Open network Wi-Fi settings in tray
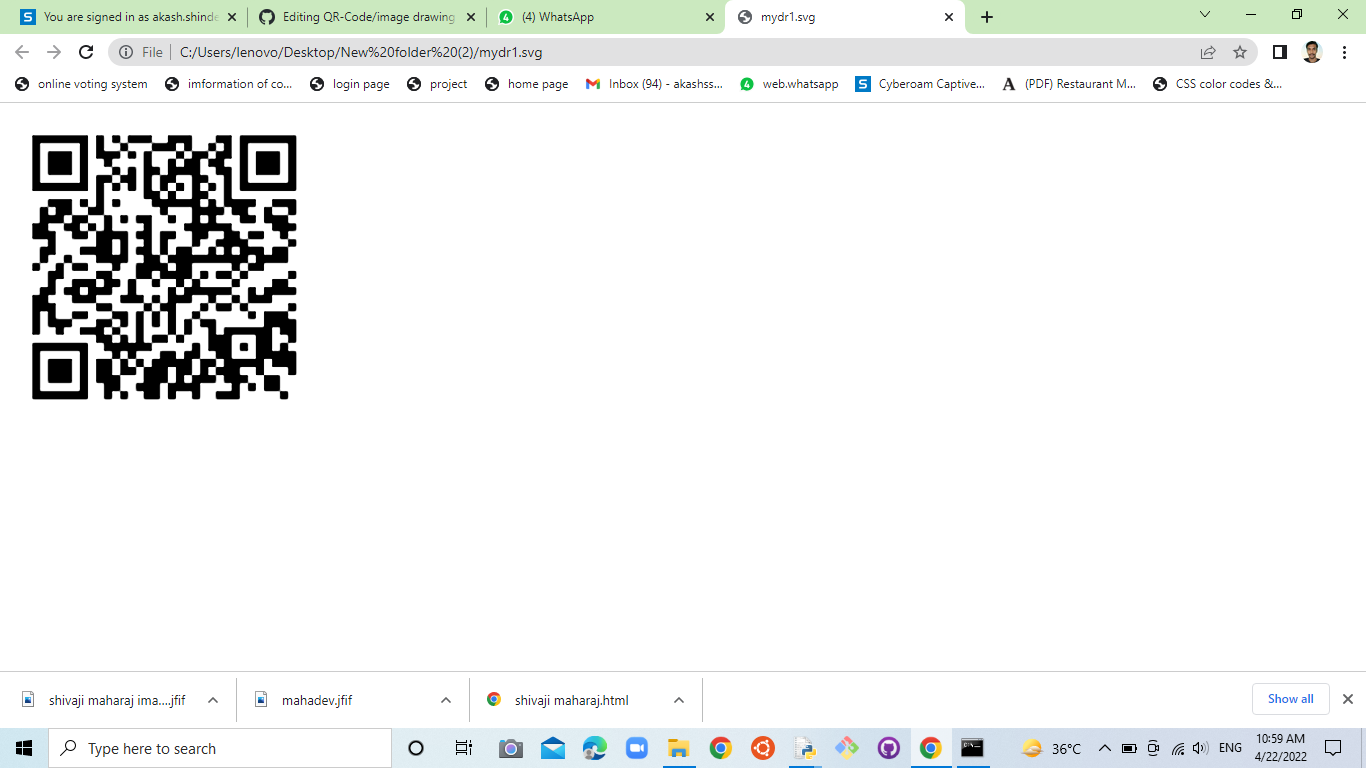Viewport: 1366px width, 768px height. coord(1178,748)
